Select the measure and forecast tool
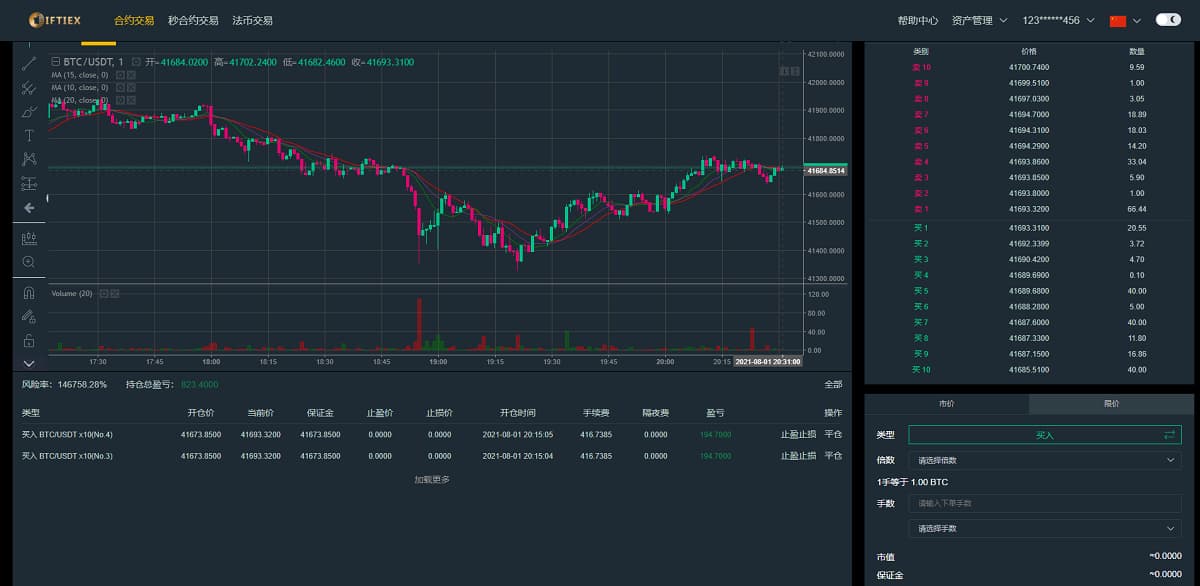 [29, 183]
